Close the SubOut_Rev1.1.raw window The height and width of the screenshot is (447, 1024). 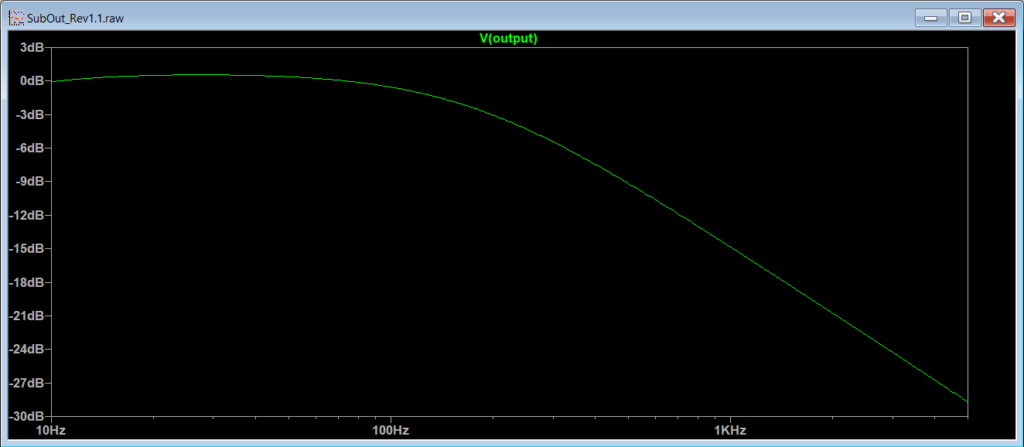coord(999,18)
